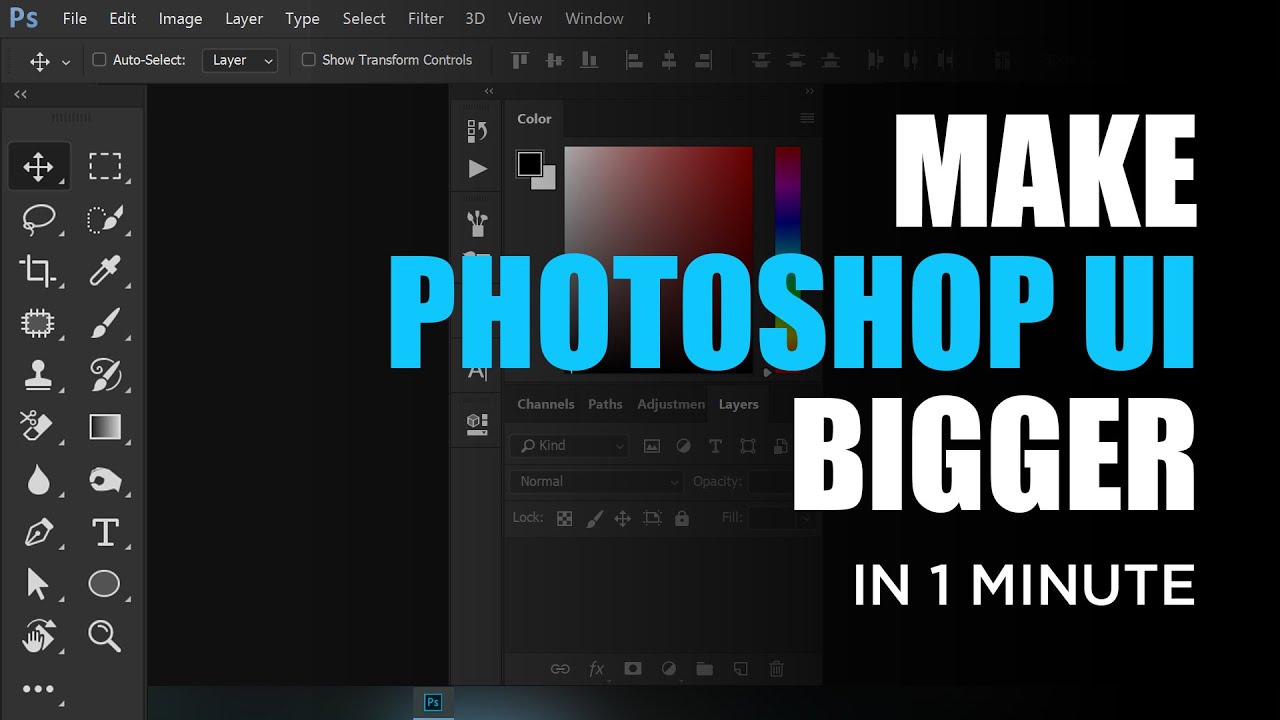This screenshot has width=1280, height=720.
Task: Toggle lock image pixels brush icon
Action: pyautogui.click(x=594, y=518)
